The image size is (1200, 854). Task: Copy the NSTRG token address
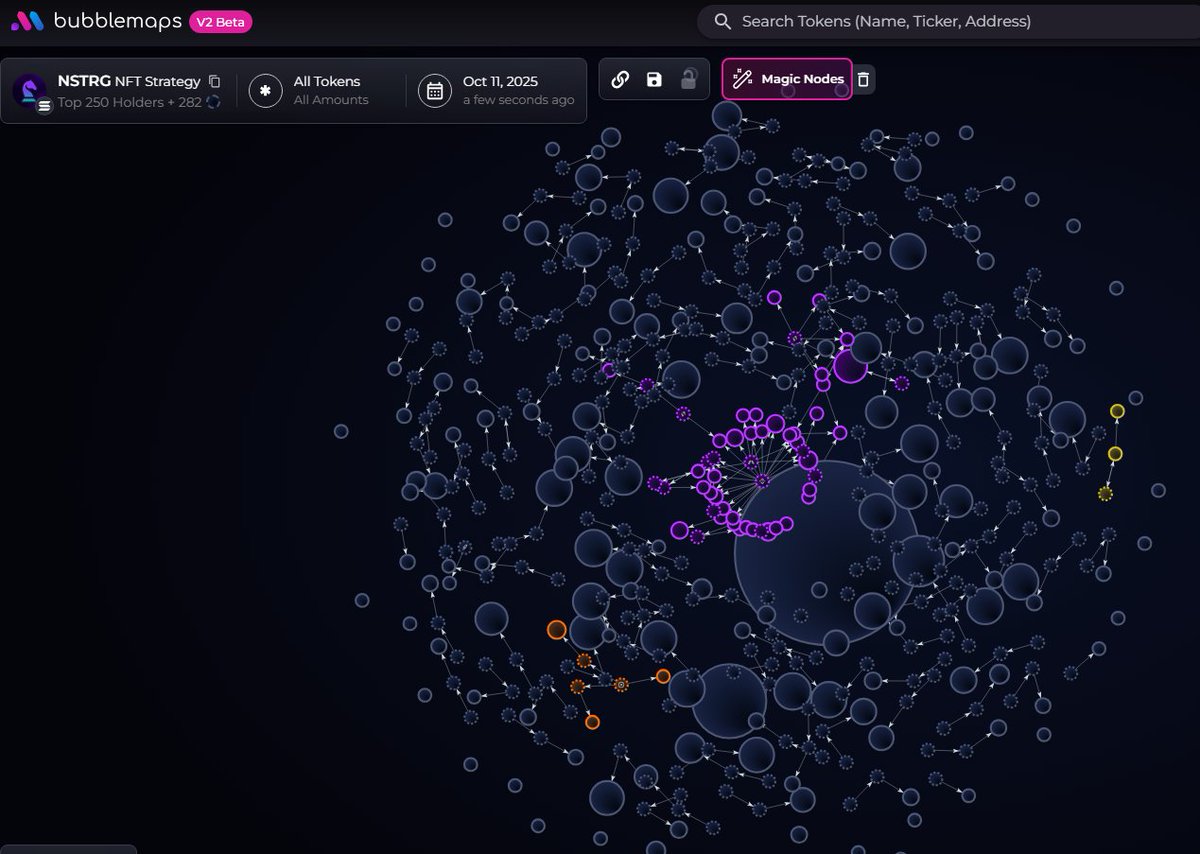point(215,82)
